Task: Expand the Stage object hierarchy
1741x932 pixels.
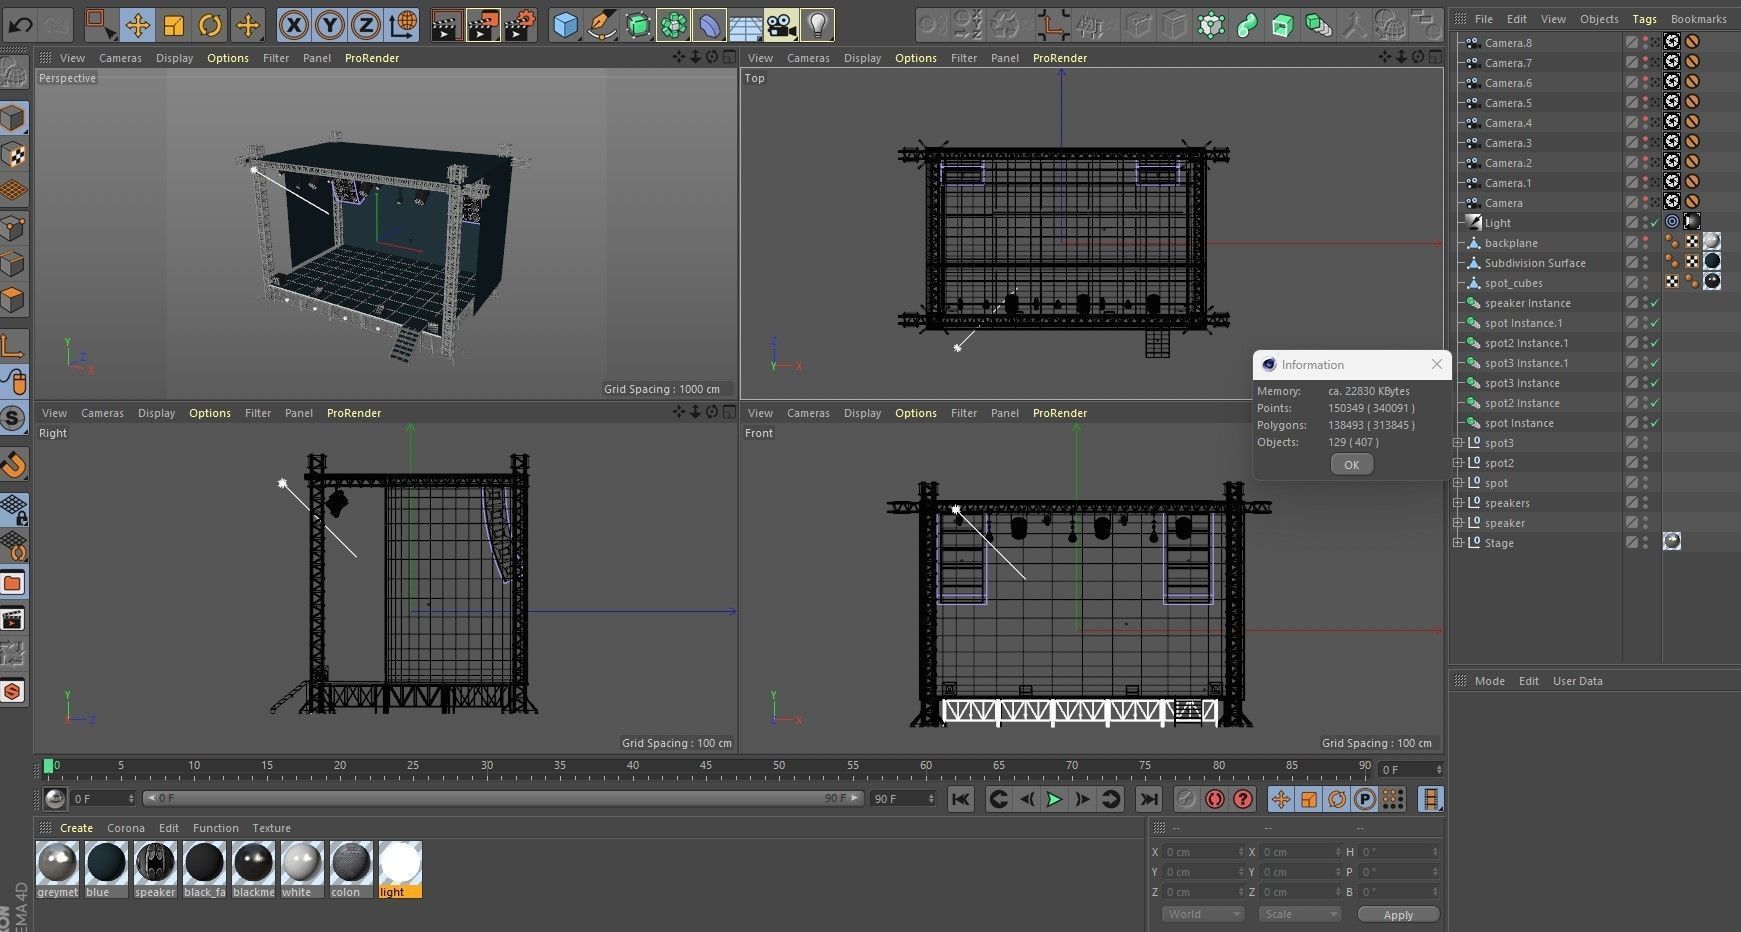Action: pyautogui.click(x=1458, y=543)
